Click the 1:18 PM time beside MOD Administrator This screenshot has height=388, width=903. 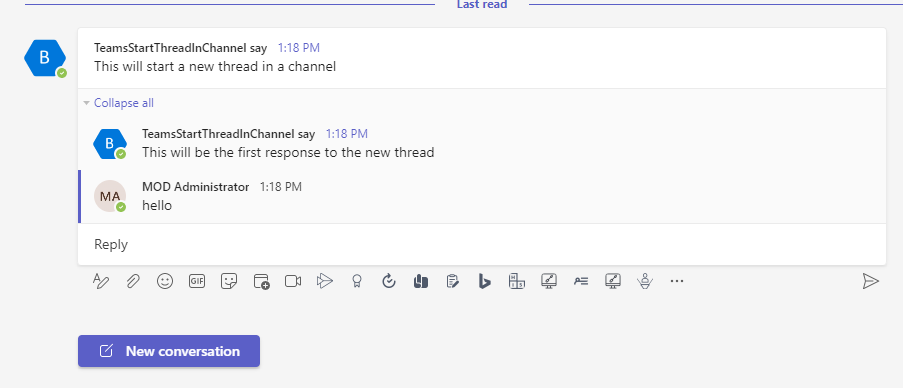tap(280, 187)
